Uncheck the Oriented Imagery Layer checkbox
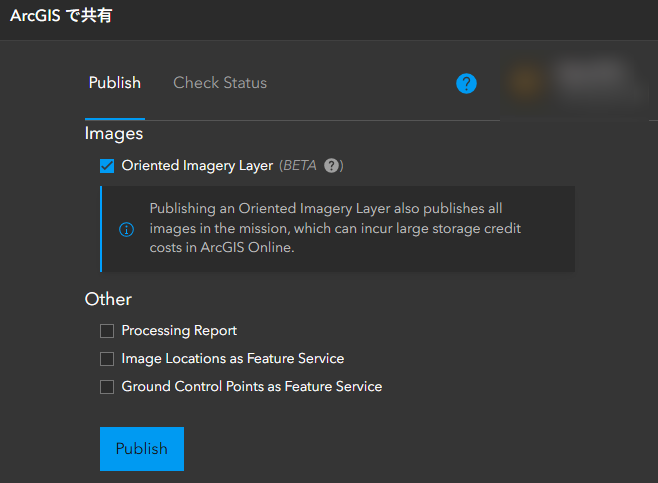This screenshot has height=483, width=658. point(107,166)
